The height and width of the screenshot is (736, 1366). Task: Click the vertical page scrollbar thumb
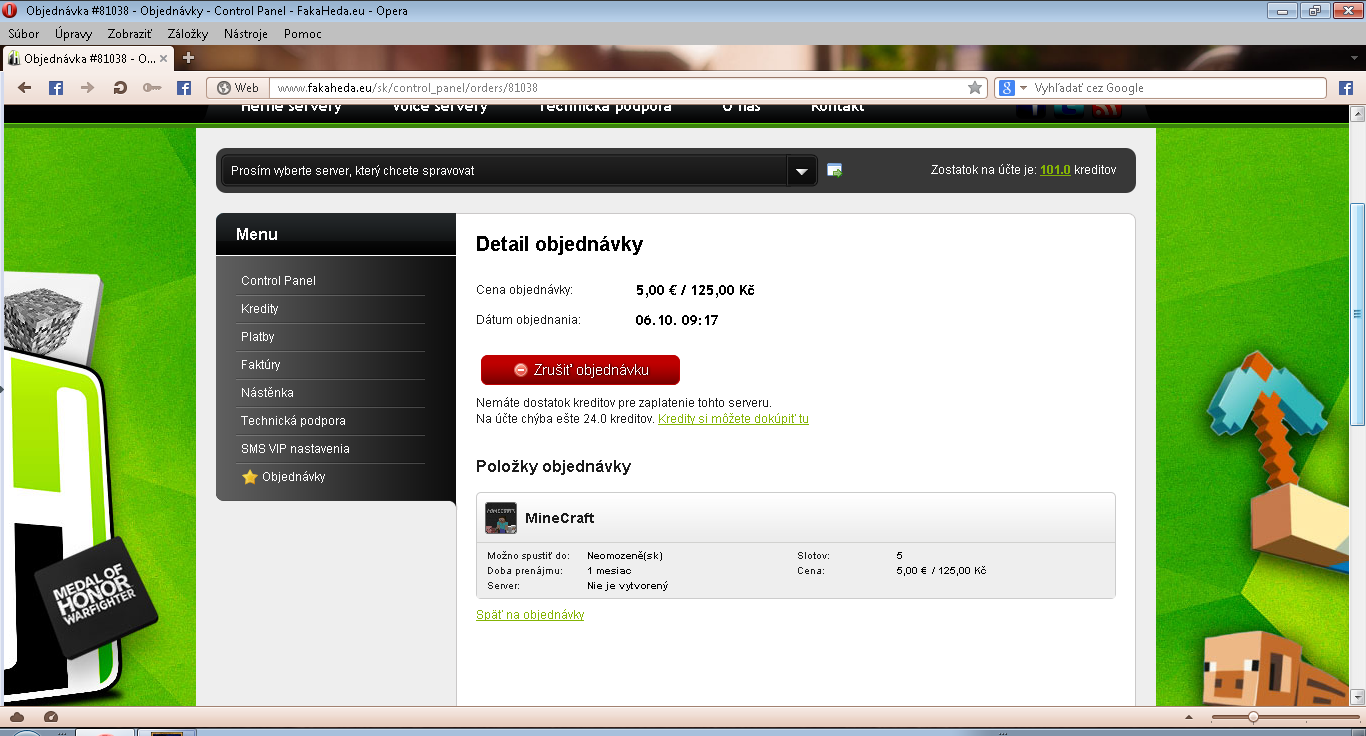pyautogui.click(x=1357, y=315)
